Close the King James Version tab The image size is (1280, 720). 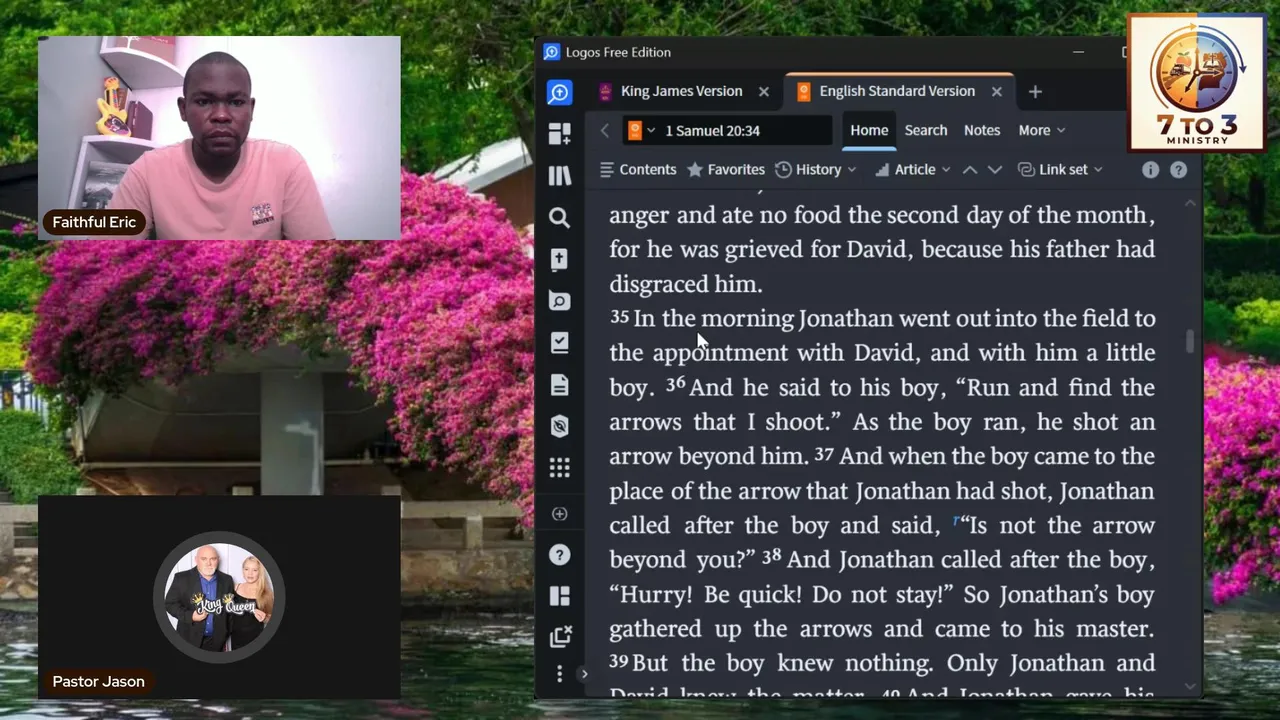(x=764, y=91)
